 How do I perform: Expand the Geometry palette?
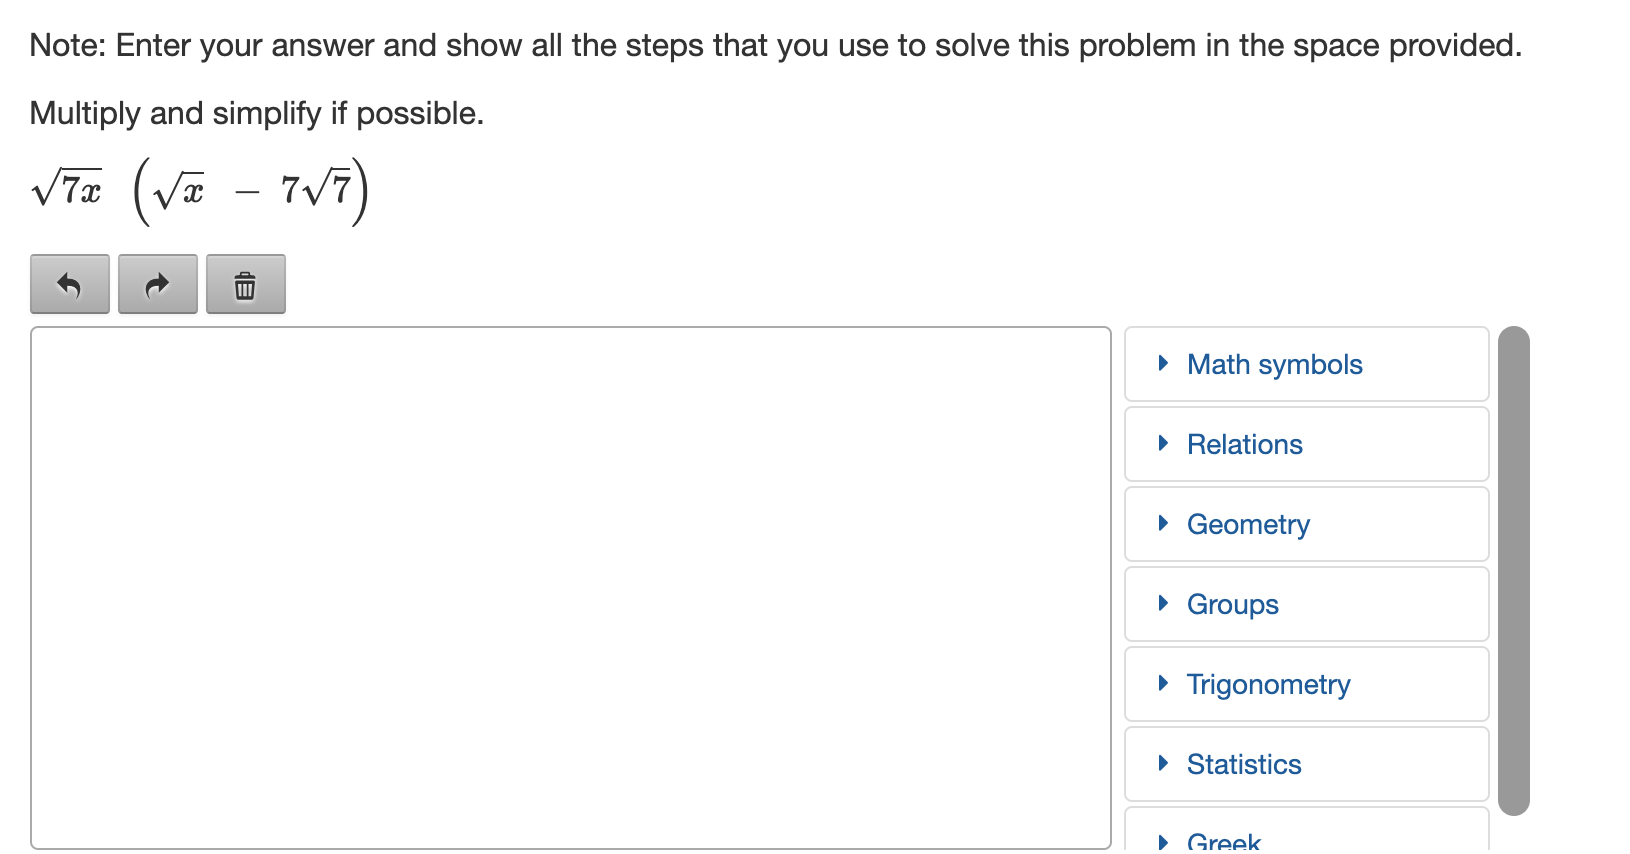tap(1306, 524)
